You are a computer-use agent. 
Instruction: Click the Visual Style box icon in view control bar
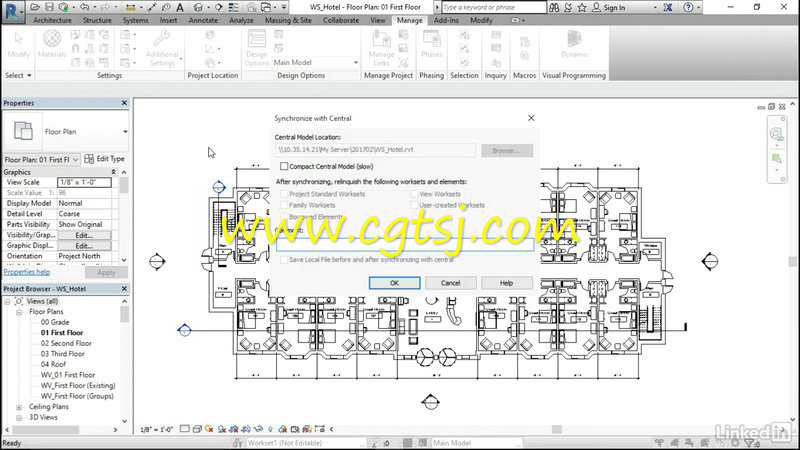(197, 429)
